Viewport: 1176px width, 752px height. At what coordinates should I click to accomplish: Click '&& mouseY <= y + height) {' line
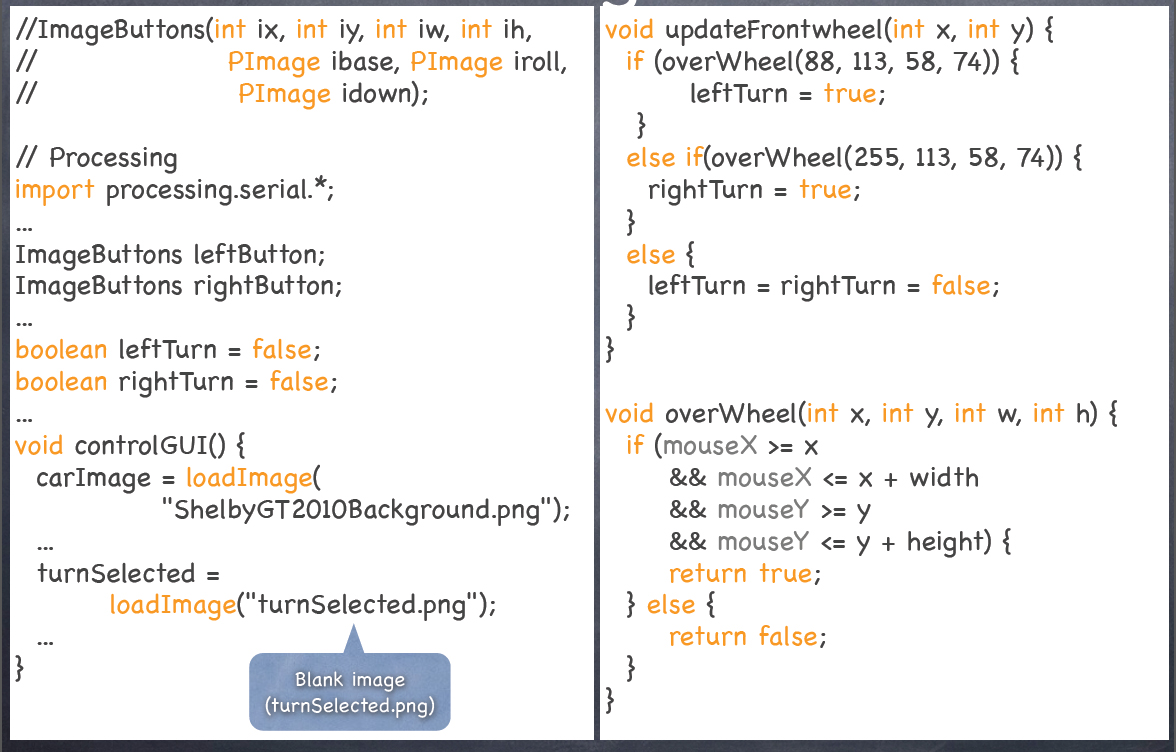[841, 542]
